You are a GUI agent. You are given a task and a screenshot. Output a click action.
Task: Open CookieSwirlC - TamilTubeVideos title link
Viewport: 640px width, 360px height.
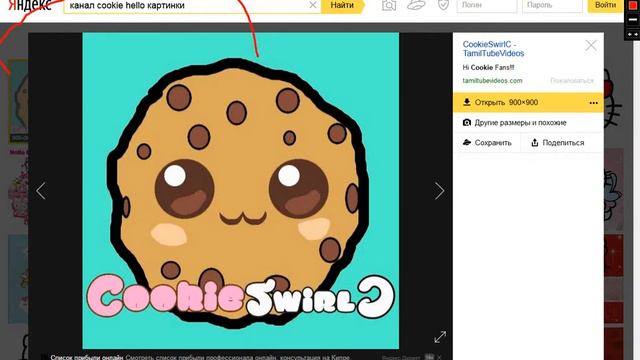493,49
